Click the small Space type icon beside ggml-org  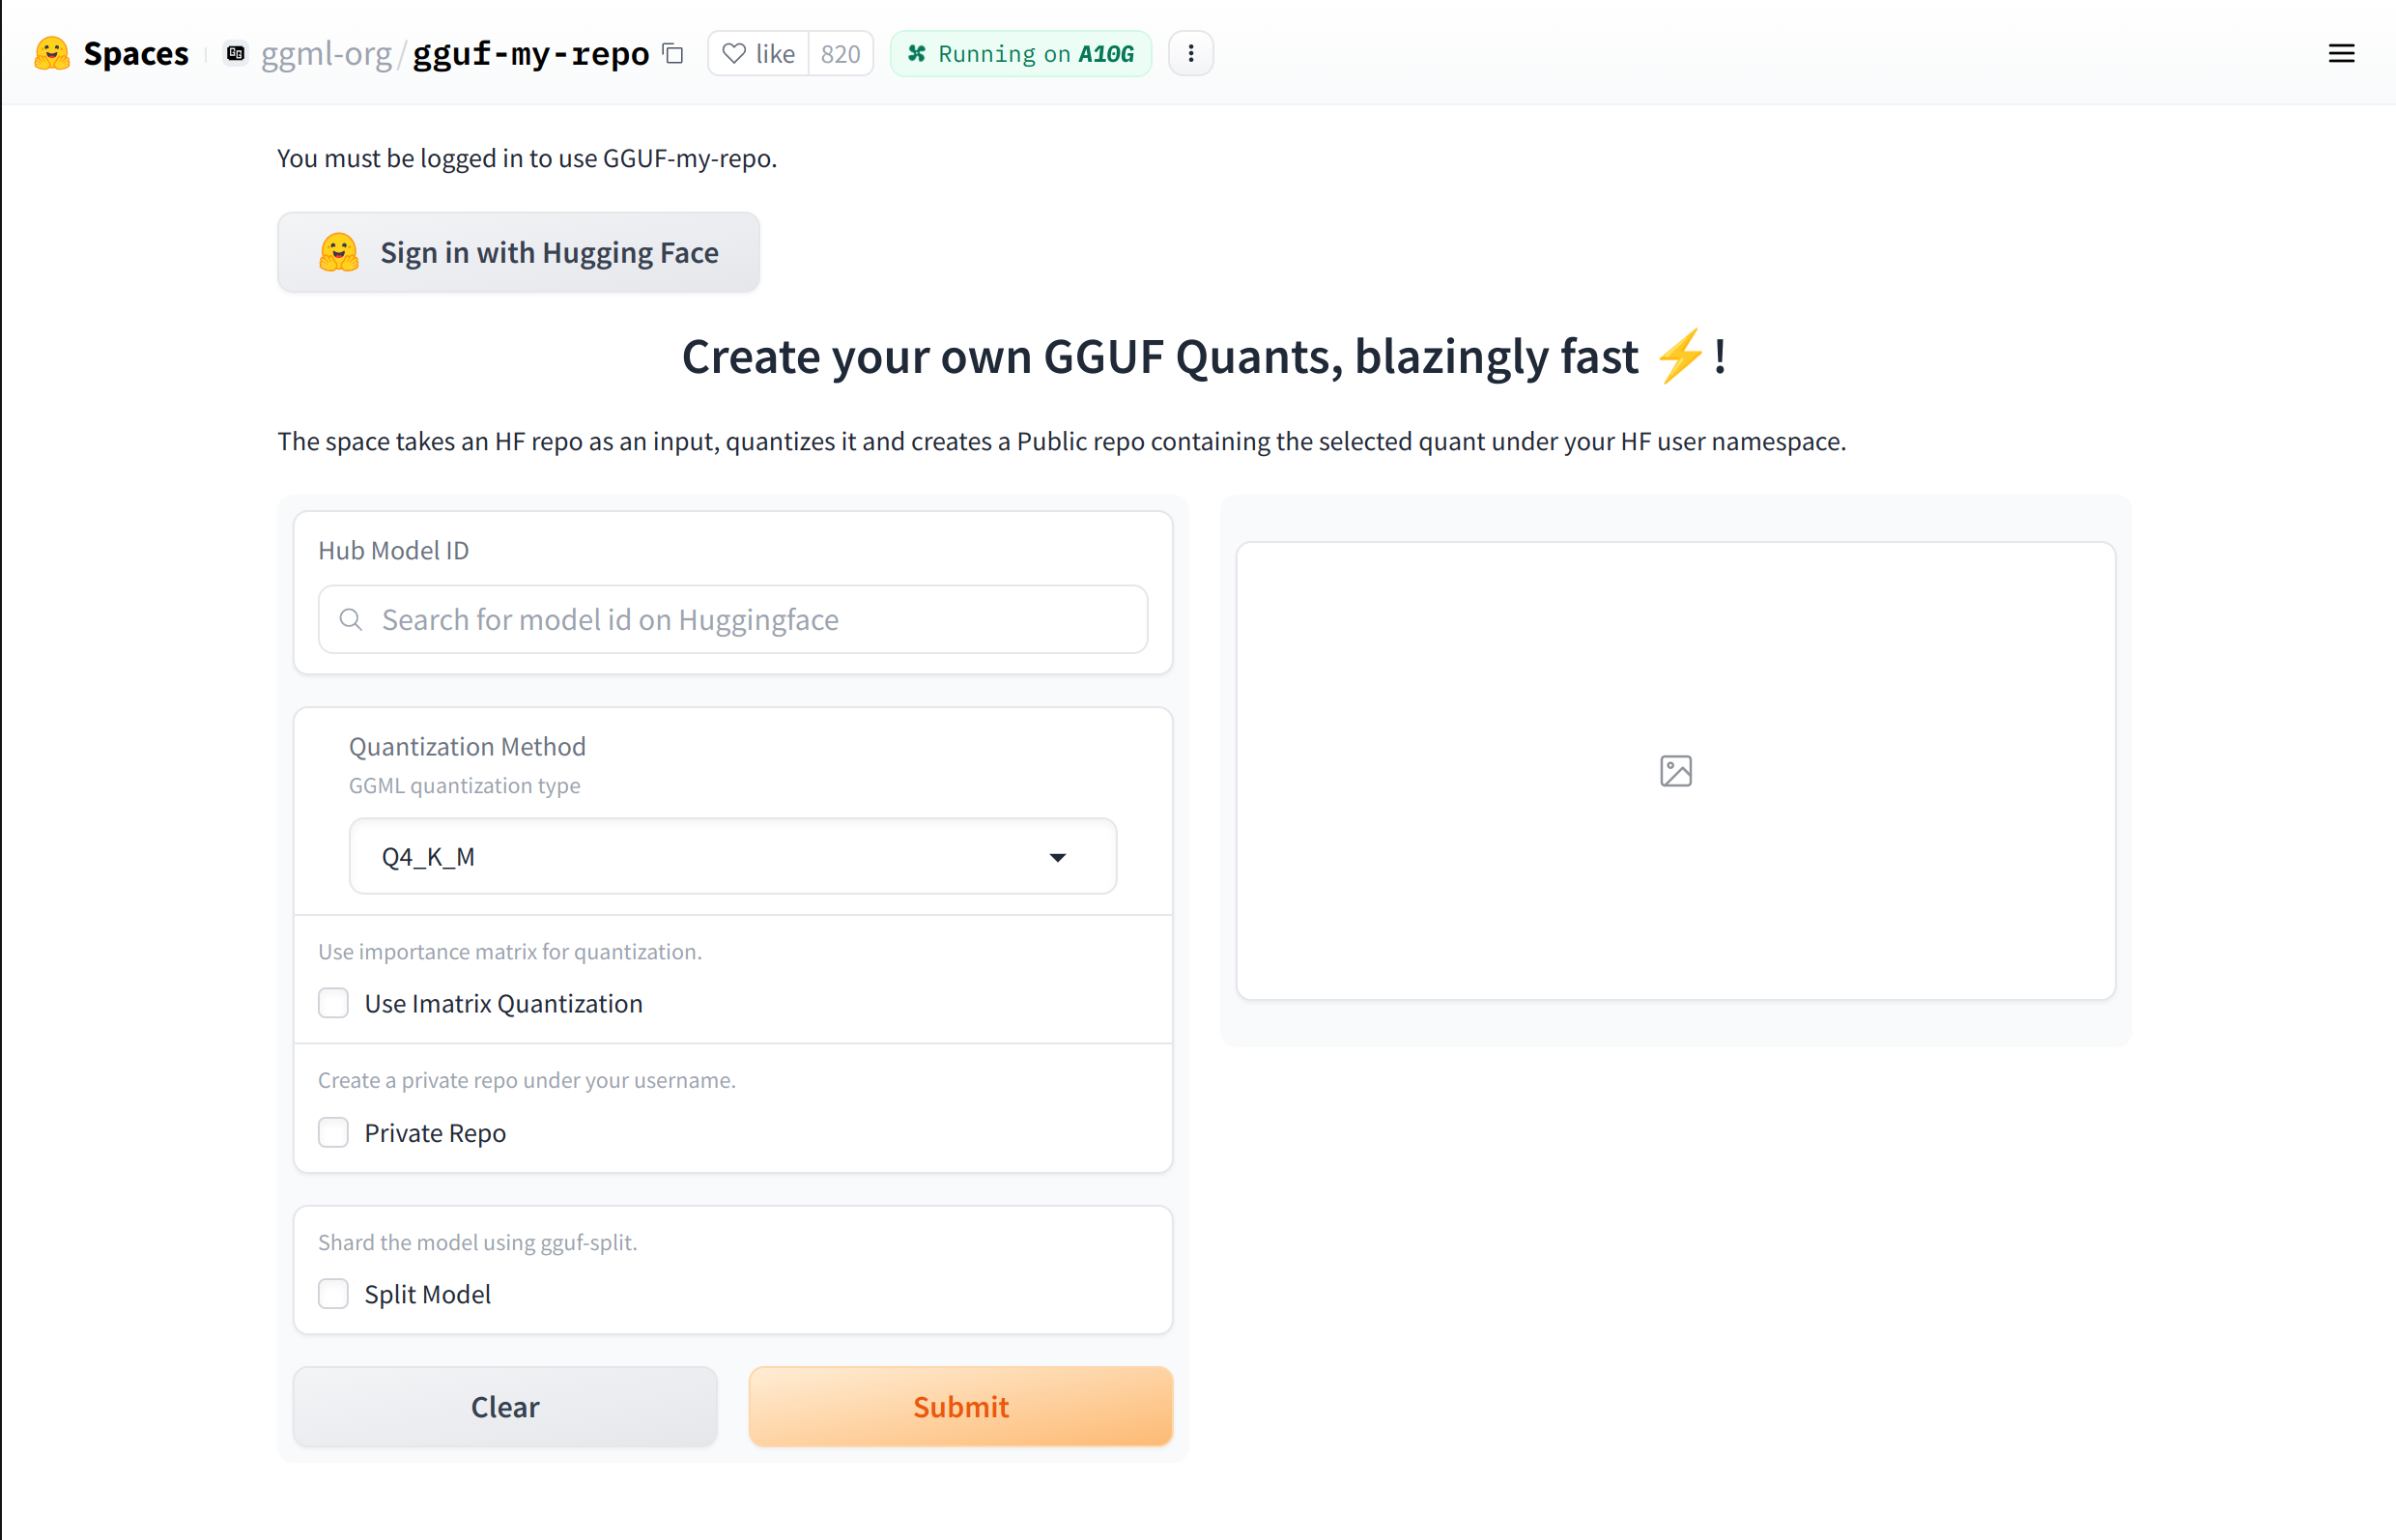(x=235, y=53)
